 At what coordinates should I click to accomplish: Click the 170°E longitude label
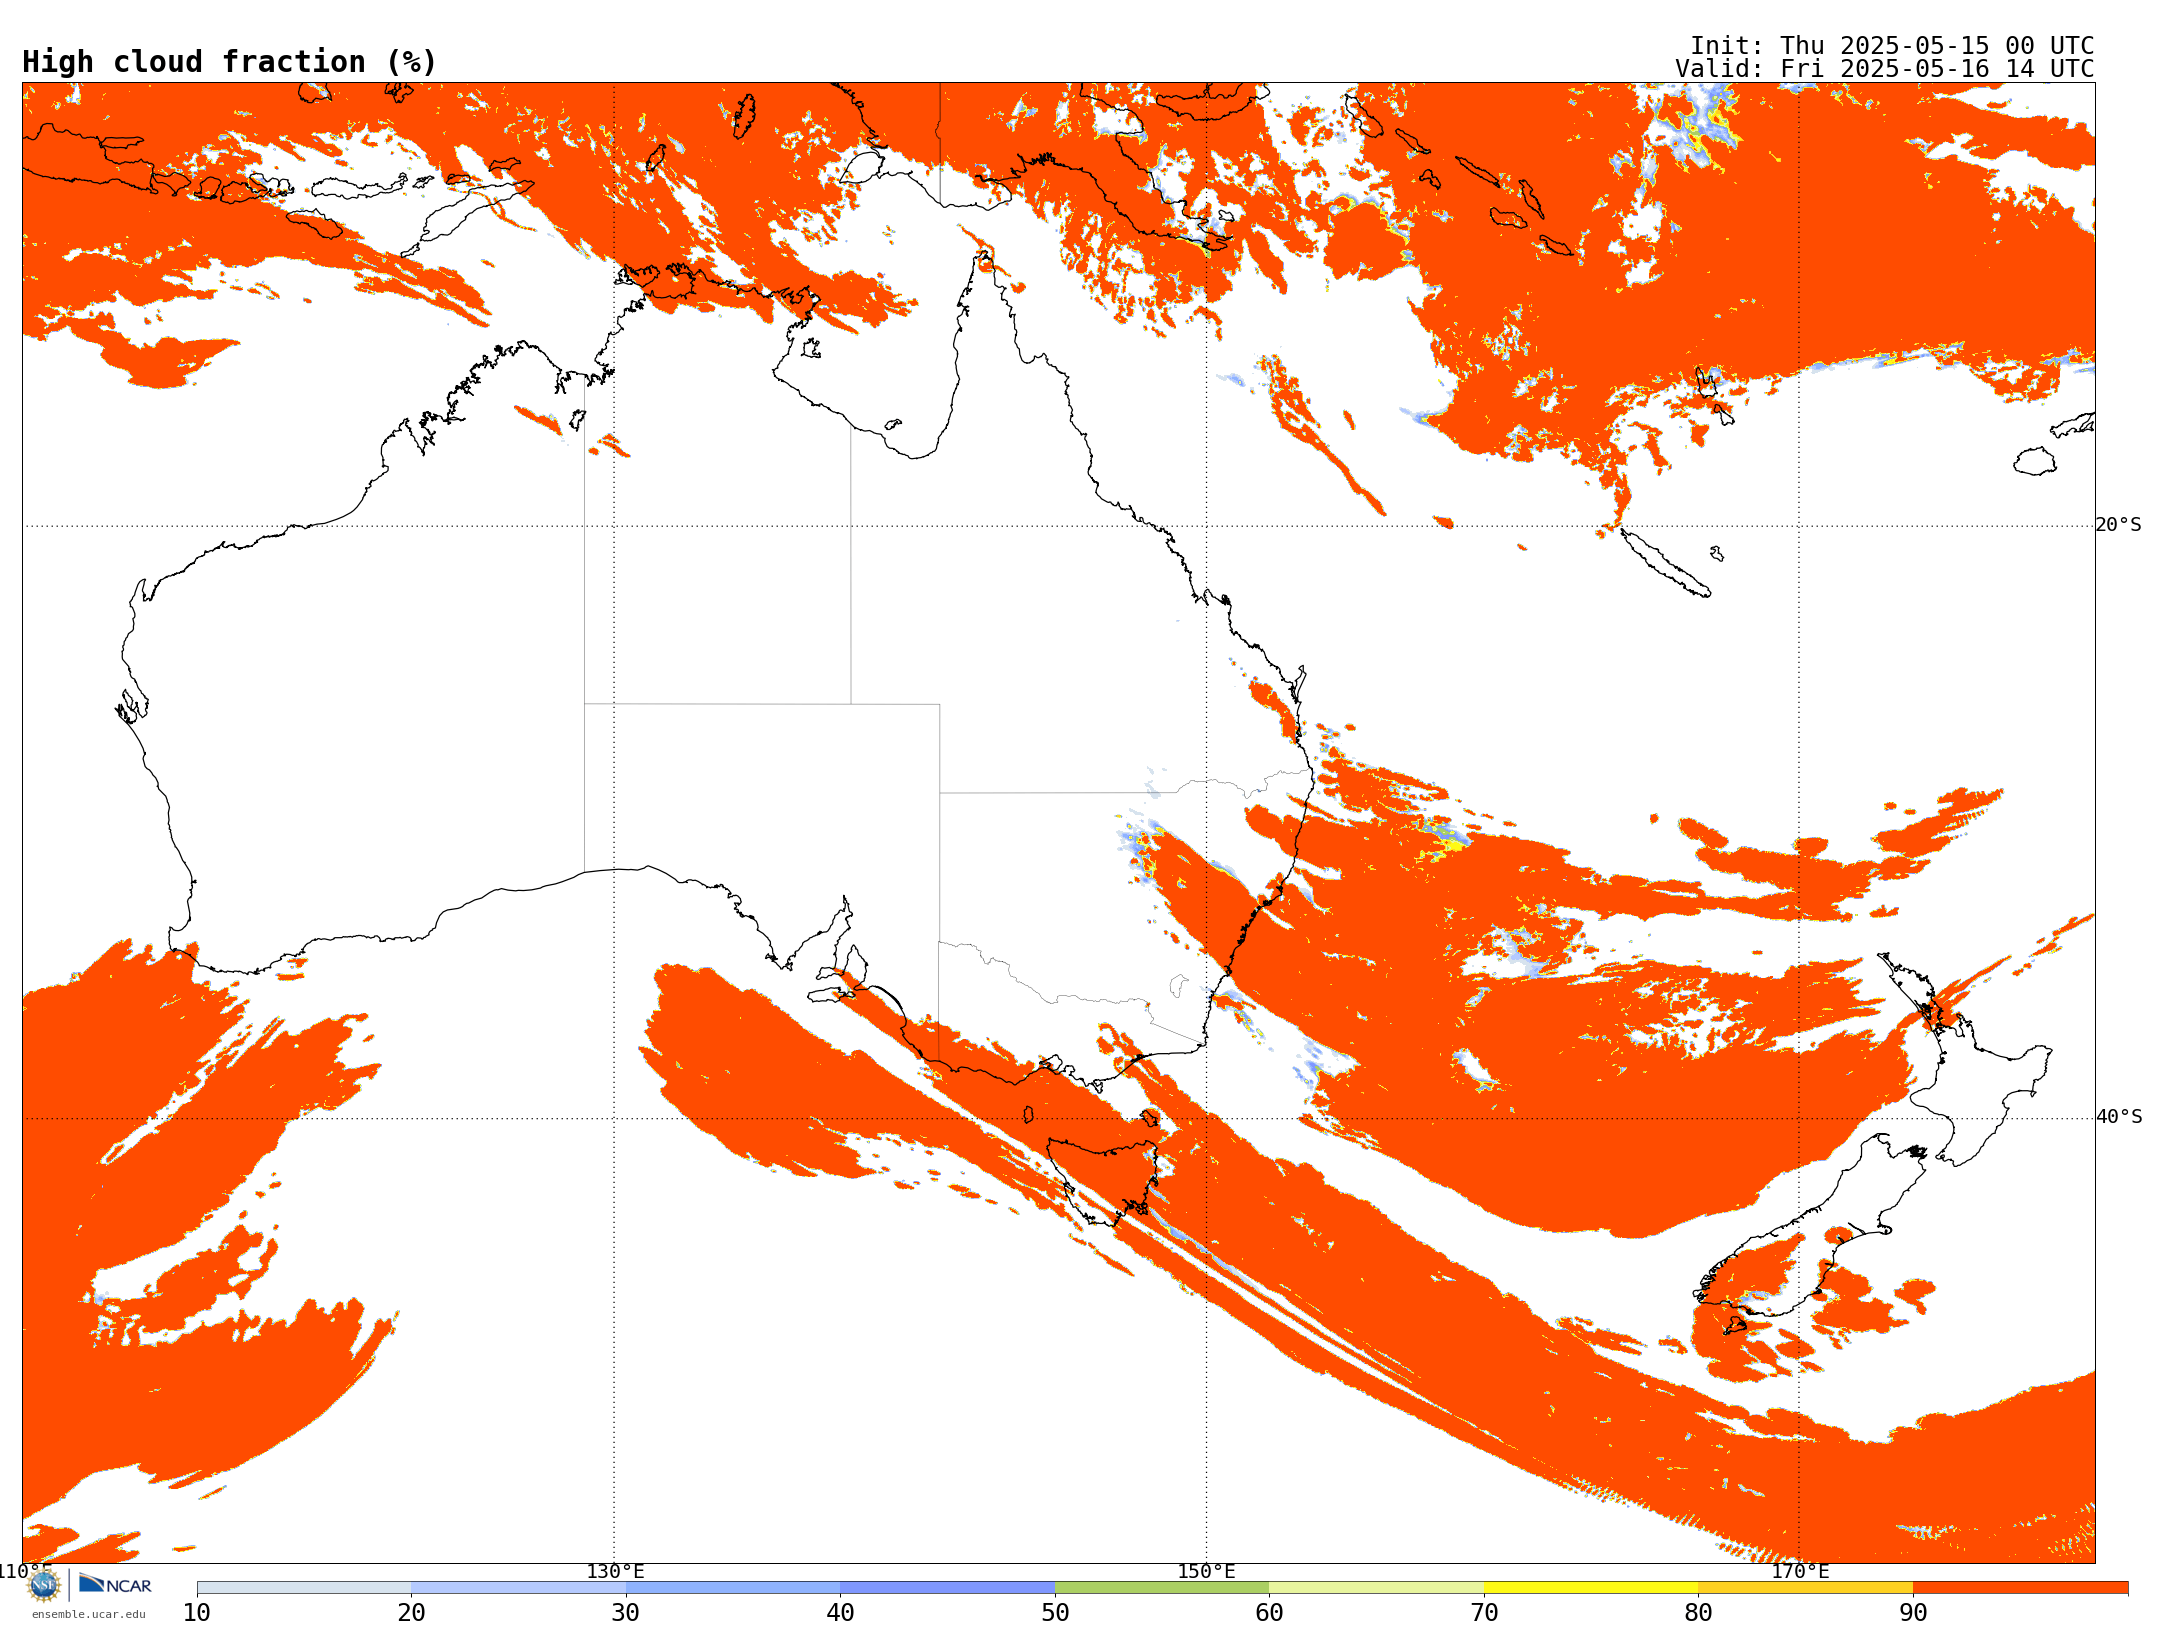(1800, 1571)
